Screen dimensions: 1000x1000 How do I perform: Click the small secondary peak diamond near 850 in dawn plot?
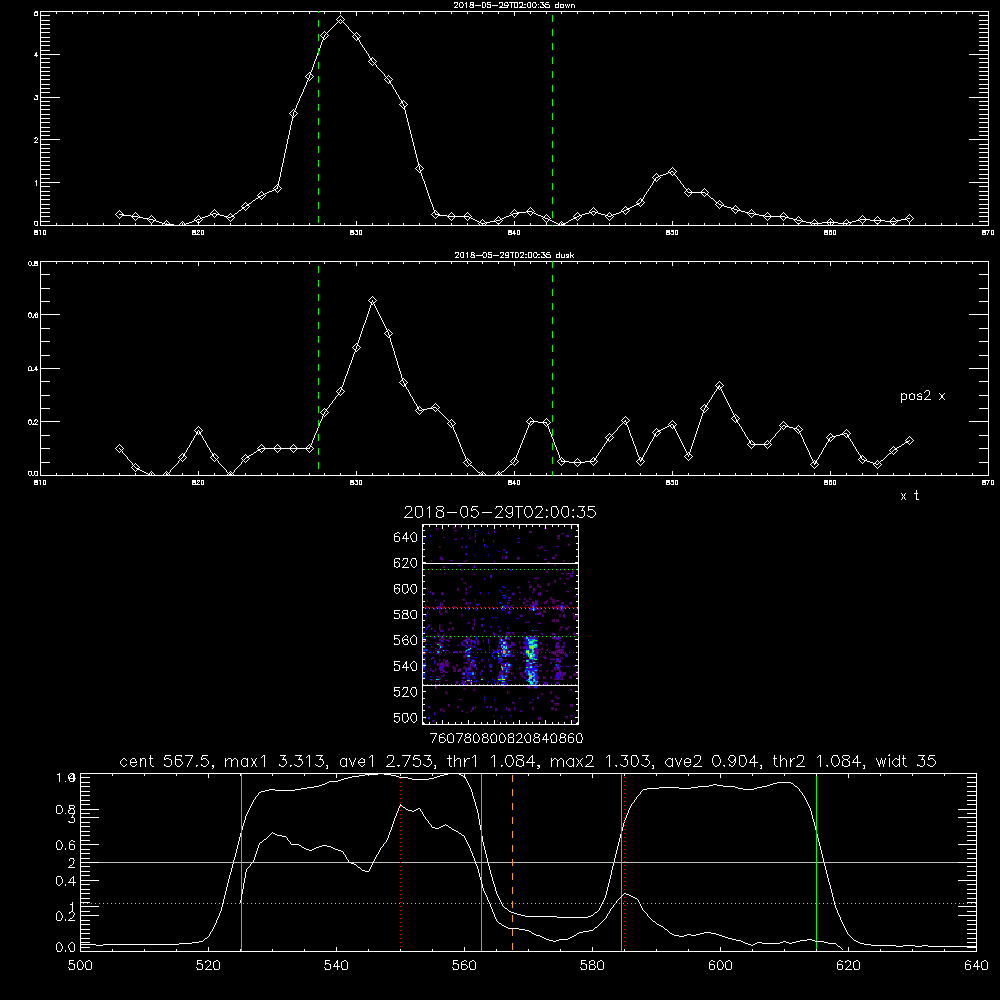pos(672,172)
